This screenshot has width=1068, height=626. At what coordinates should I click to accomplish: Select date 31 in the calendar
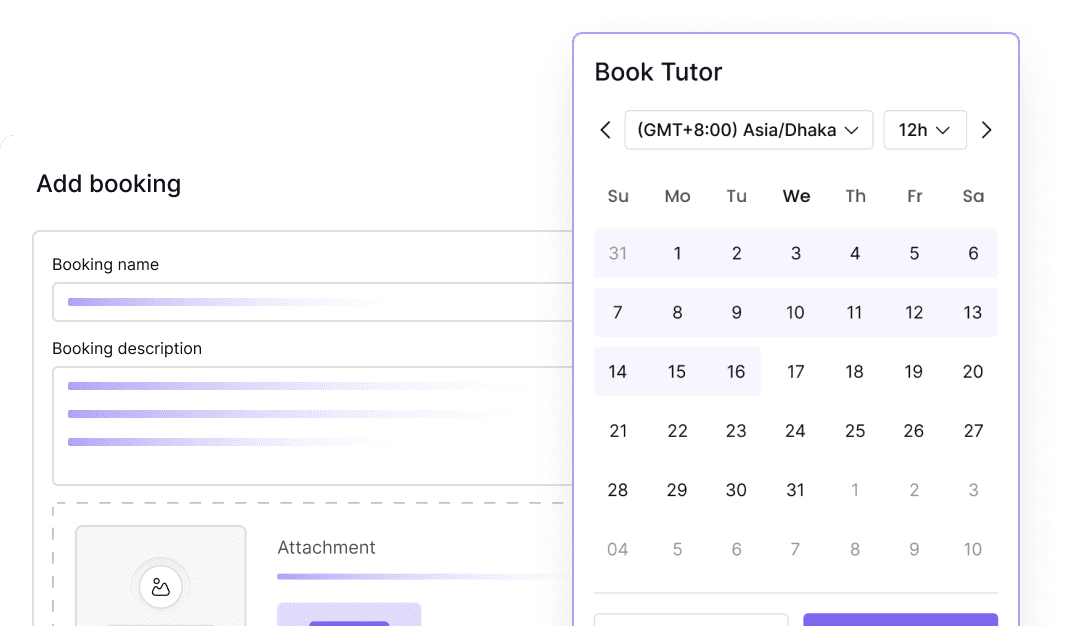pyautogui.click(x=795, y=490)
